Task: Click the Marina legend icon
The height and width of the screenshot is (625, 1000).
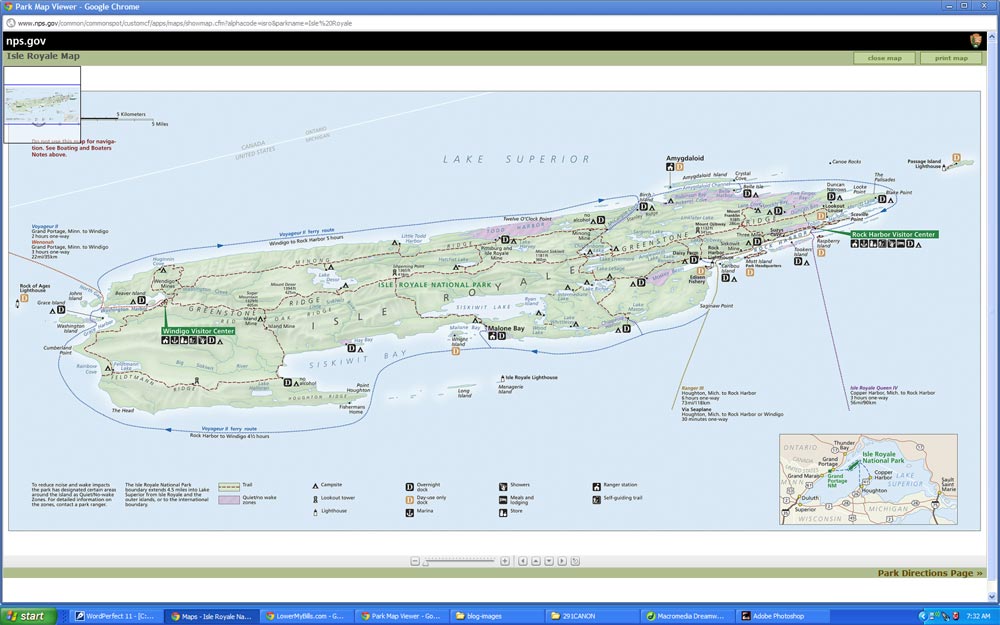Action: tap(409, 512)
